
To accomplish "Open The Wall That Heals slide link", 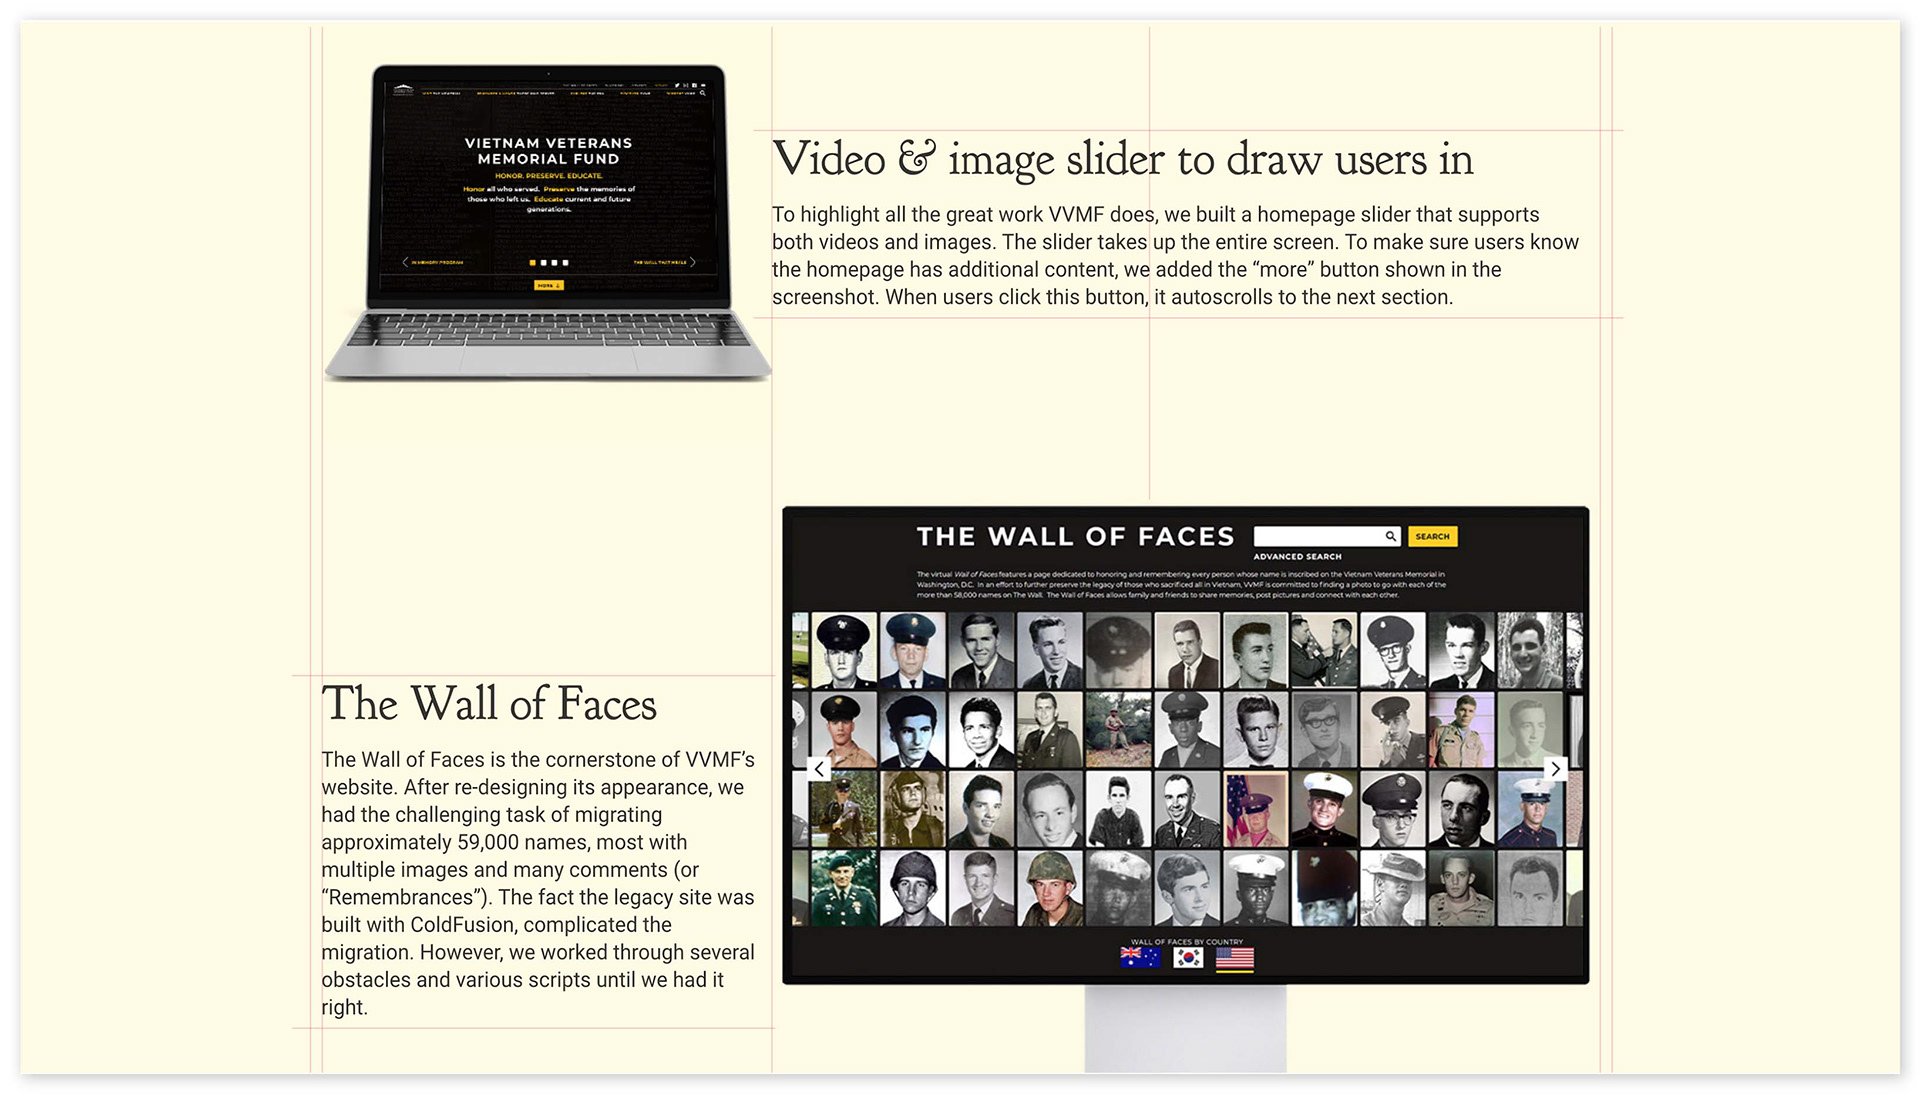I will tap(660, 262).
